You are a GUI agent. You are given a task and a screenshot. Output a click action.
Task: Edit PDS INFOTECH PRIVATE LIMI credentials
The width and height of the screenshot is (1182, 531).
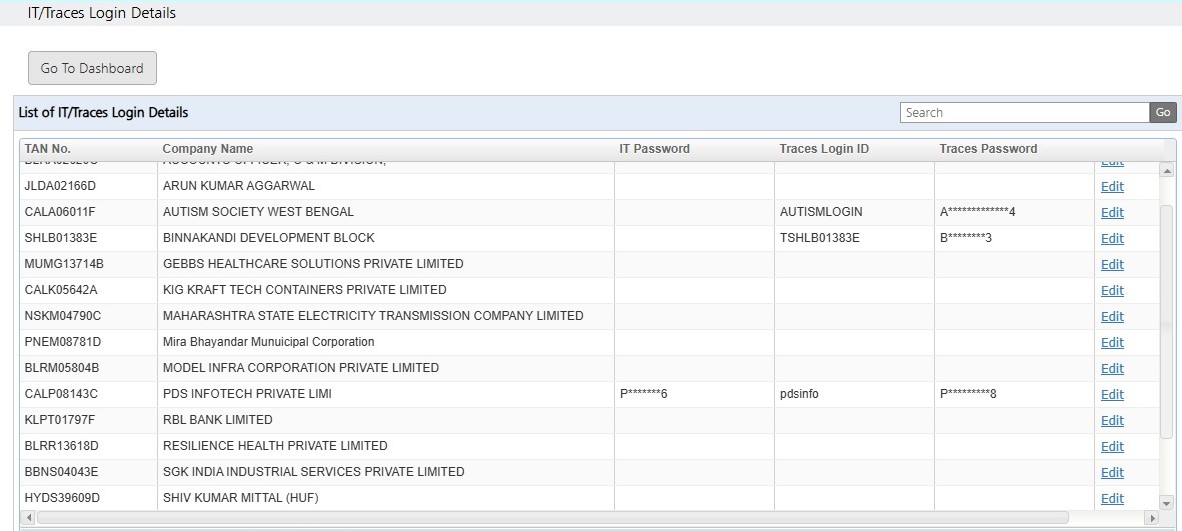pyautogui.click(x=1112, y=394)
